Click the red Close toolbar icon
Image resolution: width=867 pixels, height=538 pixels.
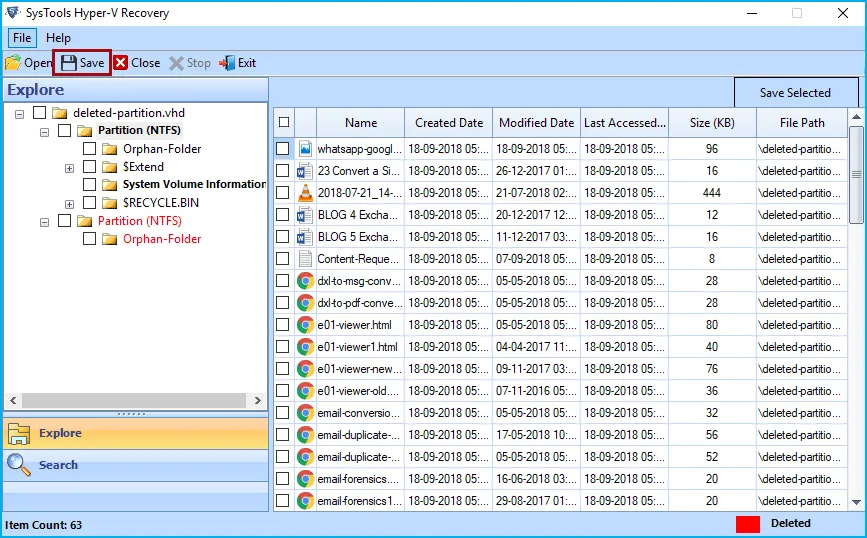click(x=121, y=63)
